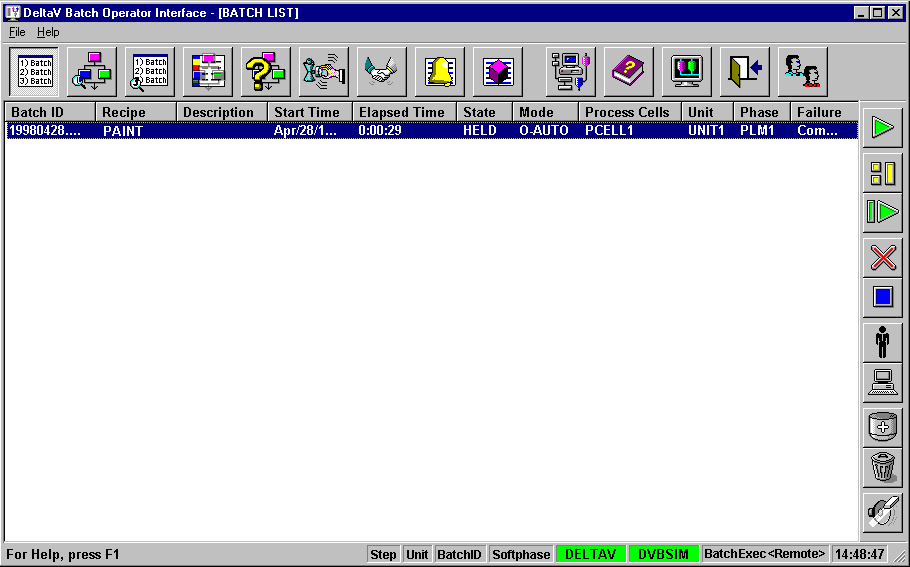Remove batch with trash can icon
The height and width of the screenshot is (567, 910).
[x=883, y=467]
